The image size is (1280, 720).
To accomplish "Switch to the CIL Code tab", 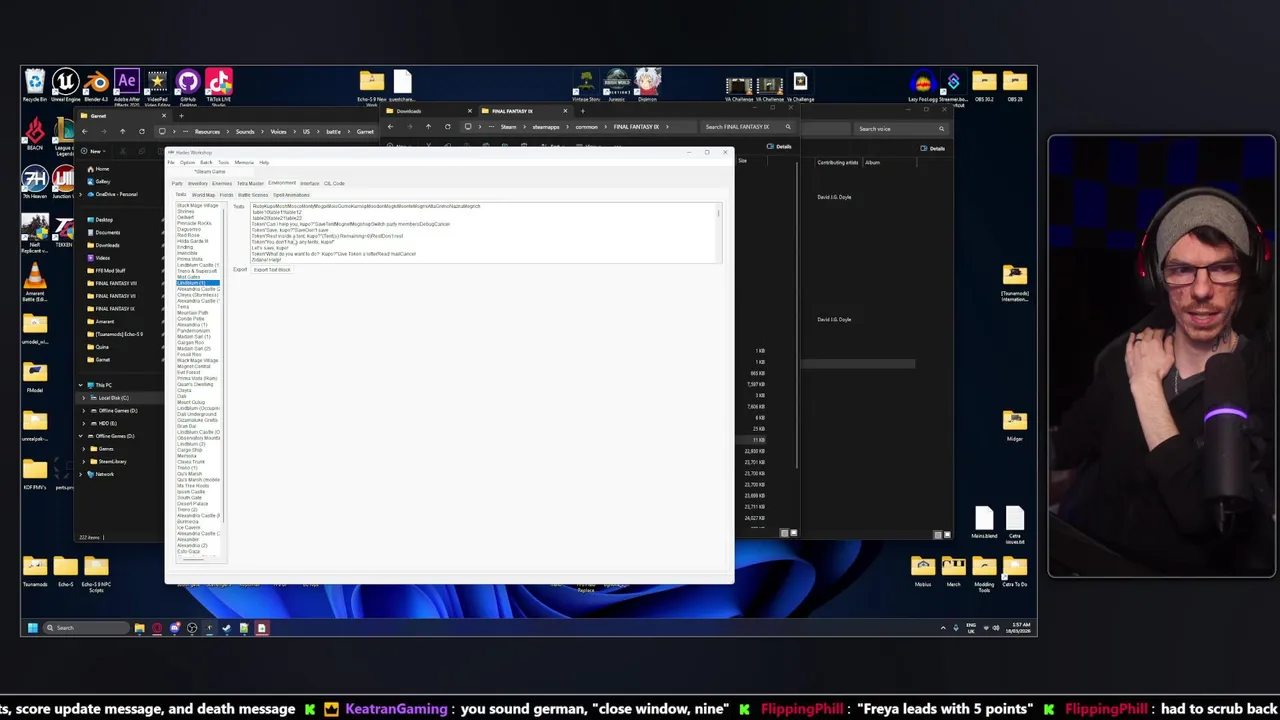I will pos(334,183).
